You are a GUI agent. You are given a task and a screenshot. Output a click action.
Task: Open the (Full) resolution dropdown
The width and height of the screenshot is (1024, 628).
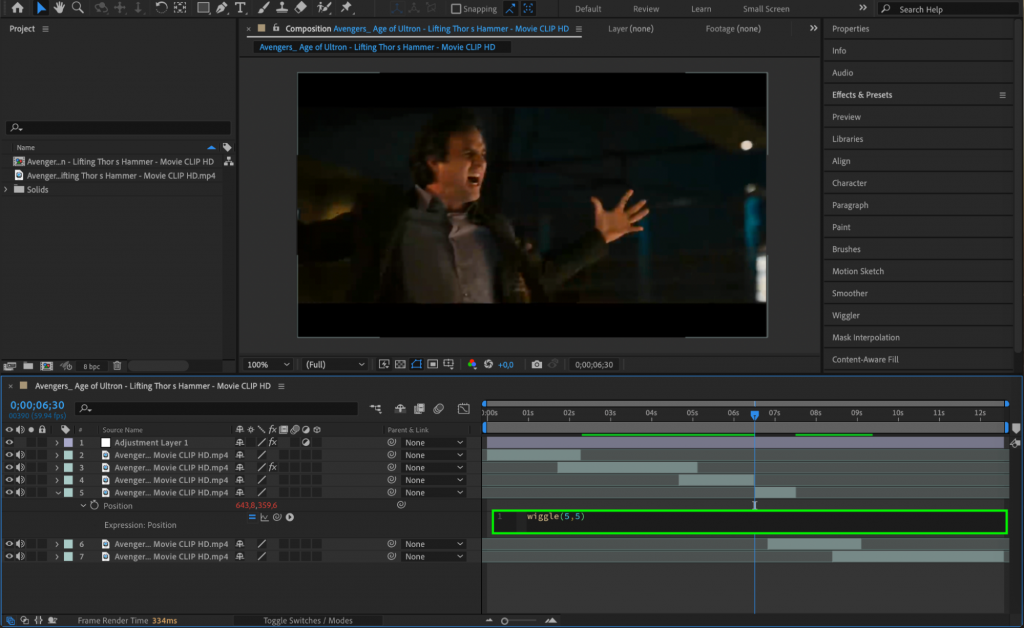[333, 364]
